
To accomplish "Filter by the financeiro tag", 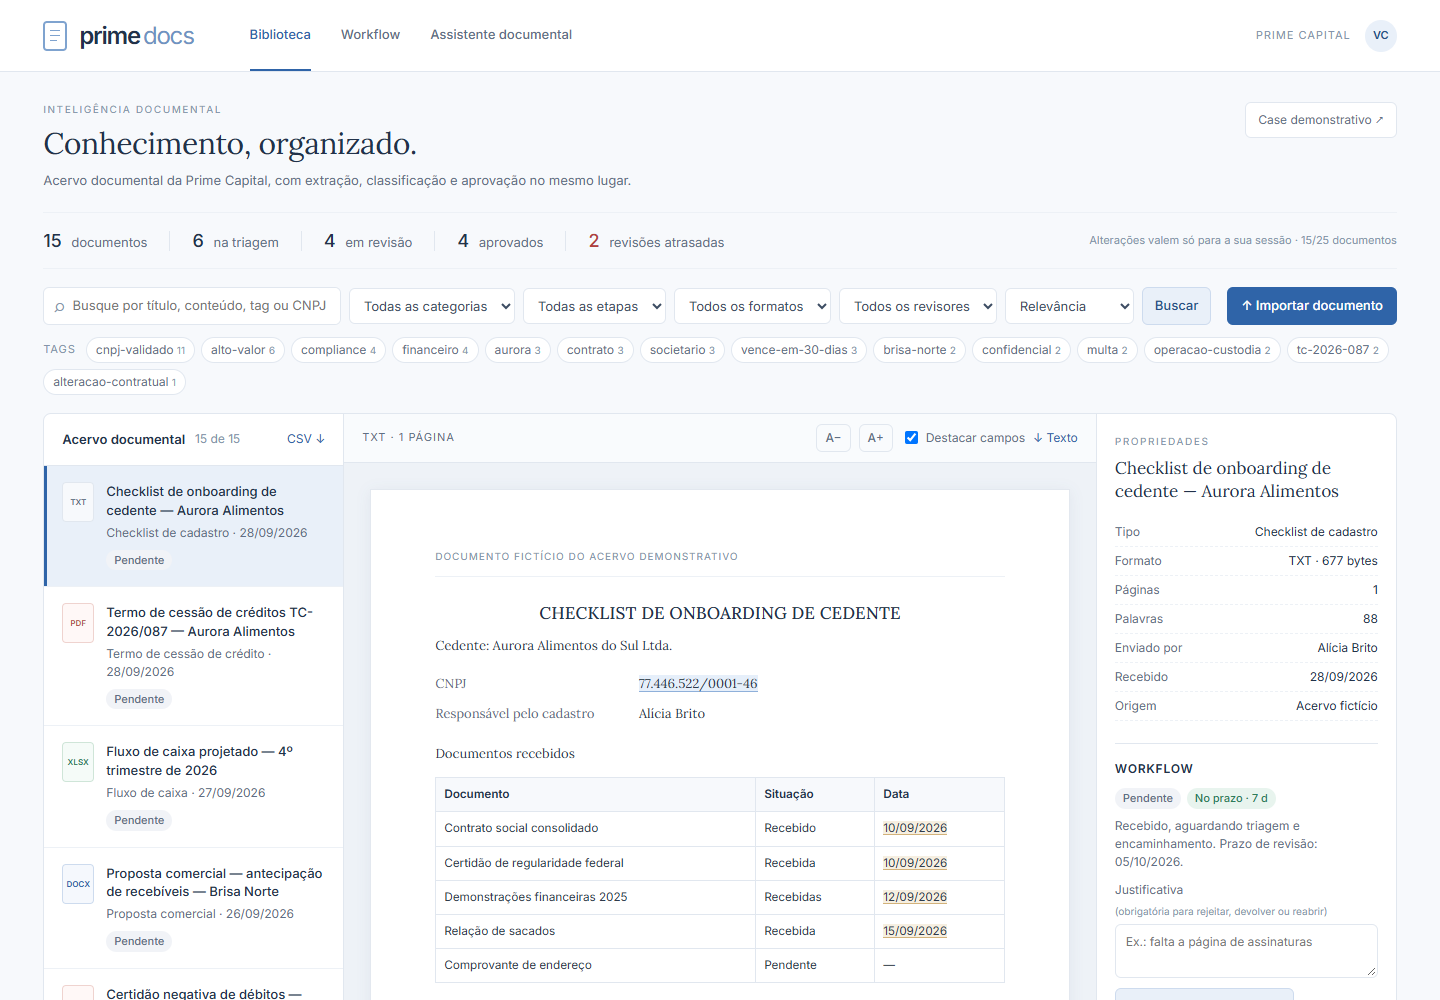I will 435,350.
